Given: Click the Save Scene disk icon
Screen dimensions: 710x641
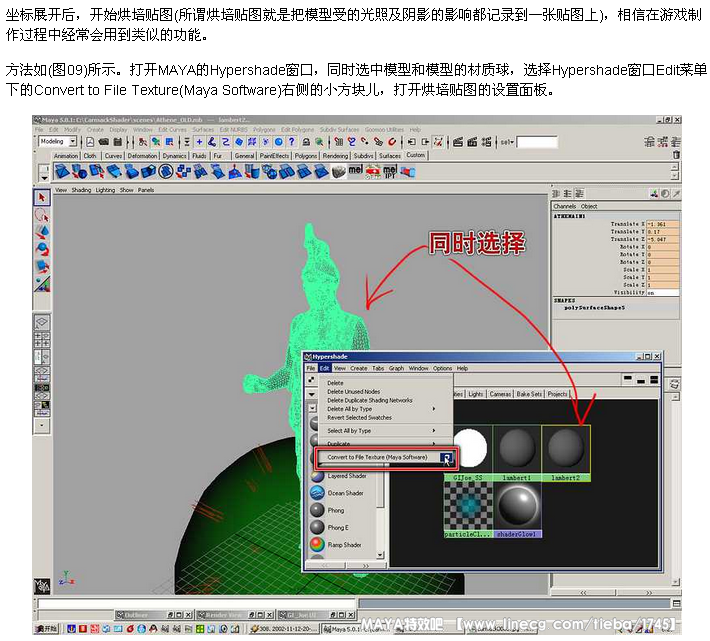Looking at the screenshot, I should point(118,142).
